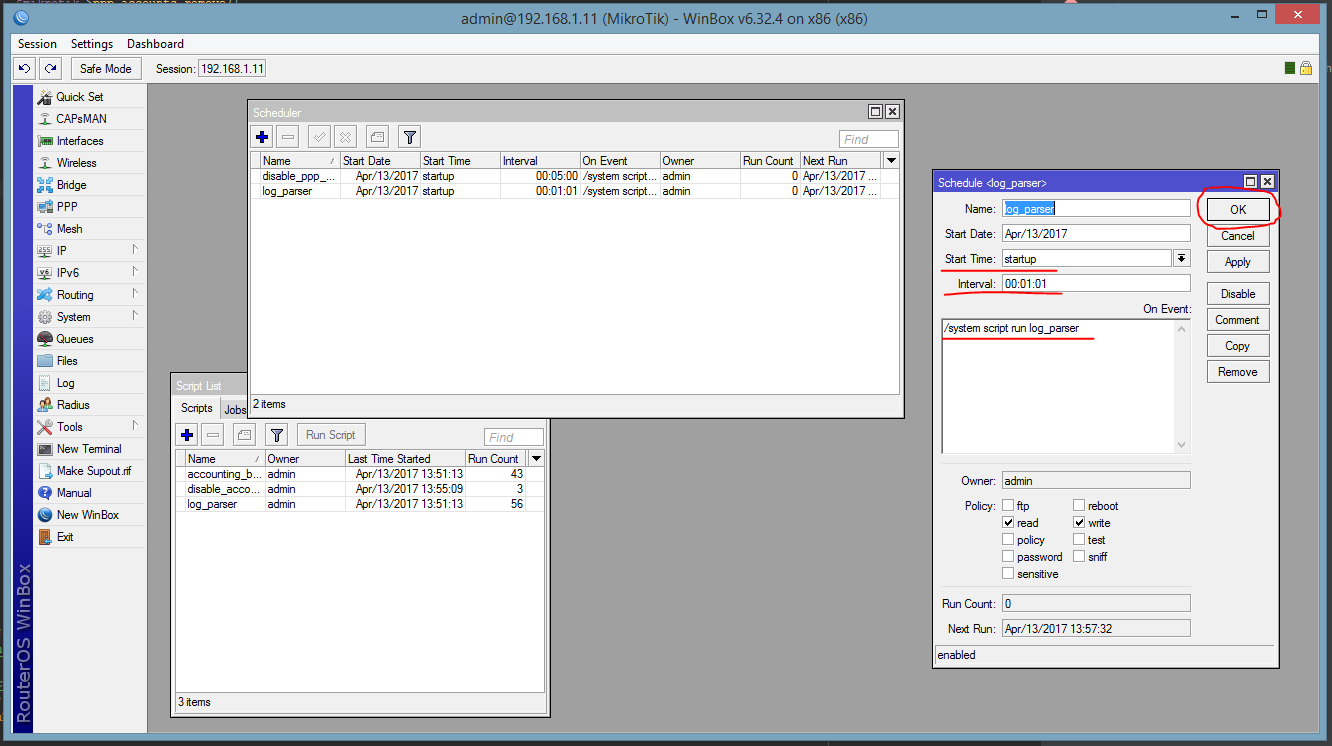Click Comment button in Schedule dialog
The height and width of the screenshot is (746, 1332).
coord(1238,320)
